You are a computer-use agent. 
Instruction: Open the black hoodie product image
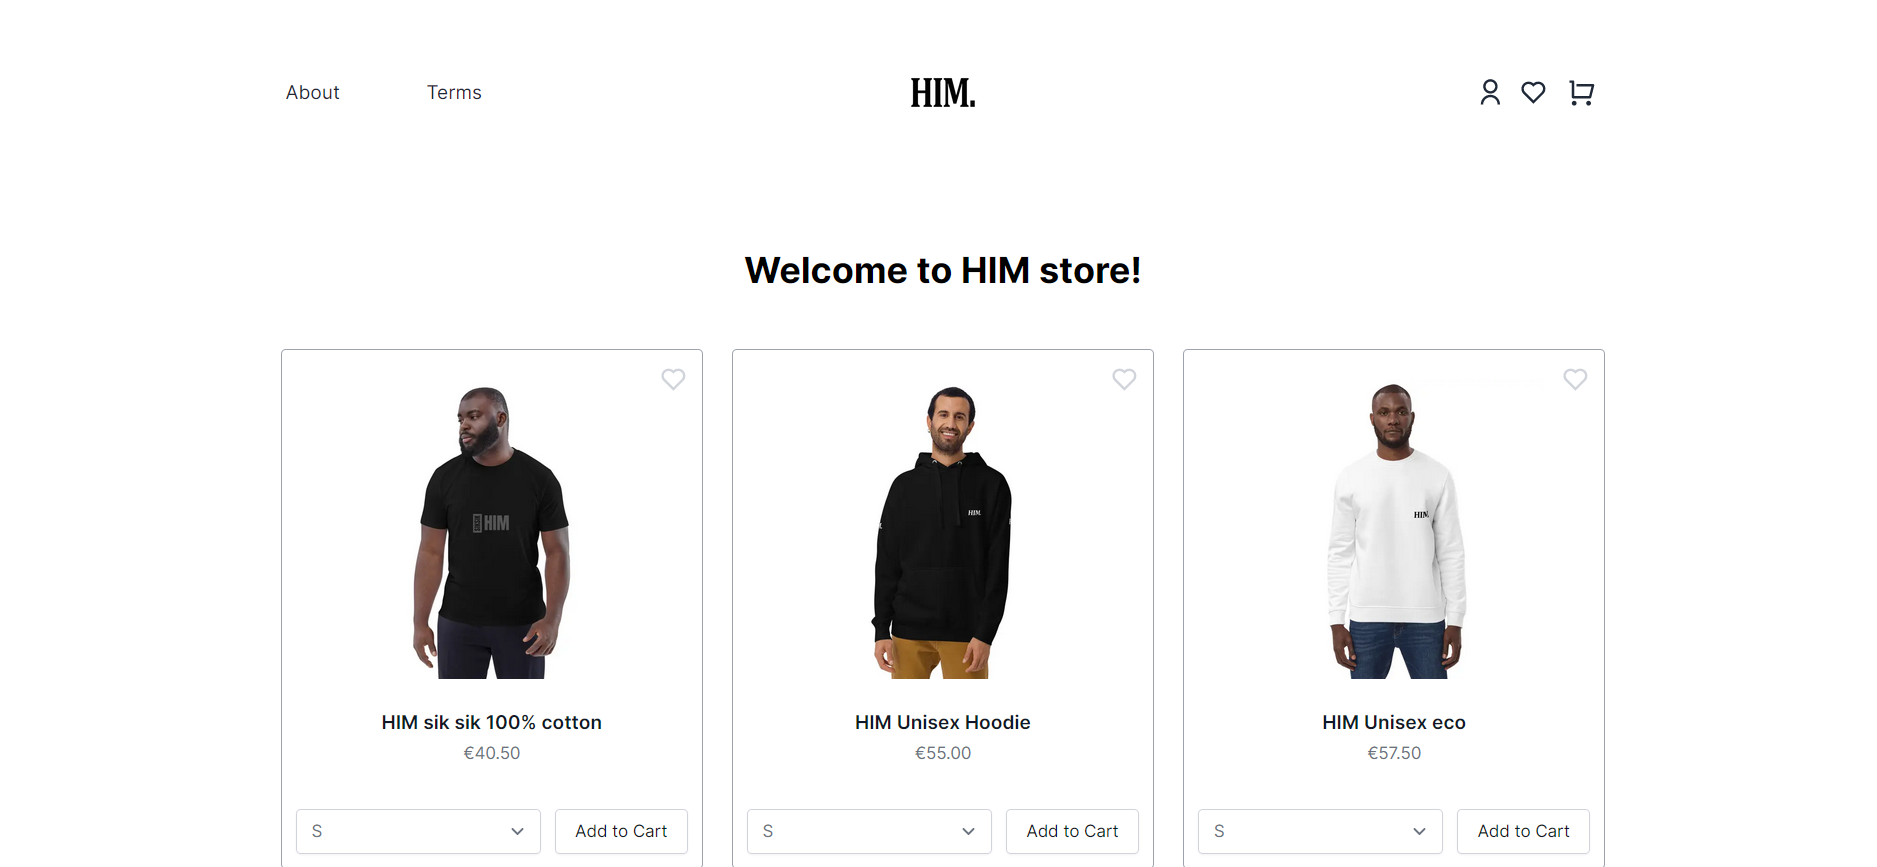[943, 532]
